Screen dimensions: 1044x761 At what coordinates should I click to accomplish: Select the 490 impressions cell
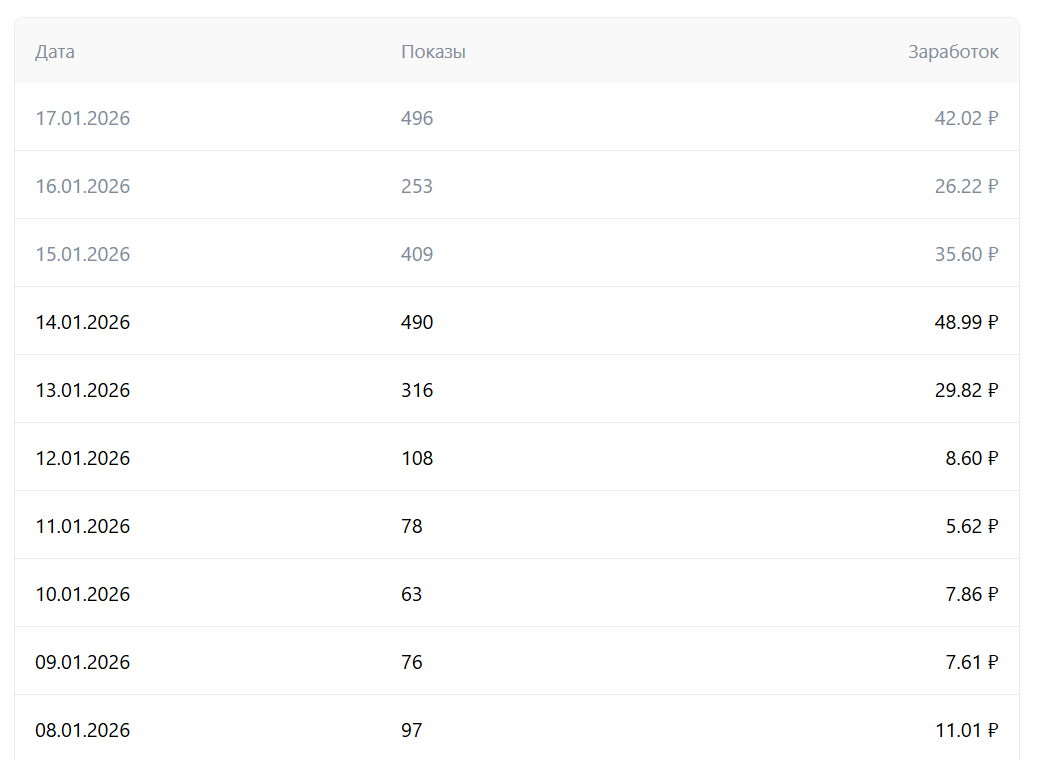[417, 322]
